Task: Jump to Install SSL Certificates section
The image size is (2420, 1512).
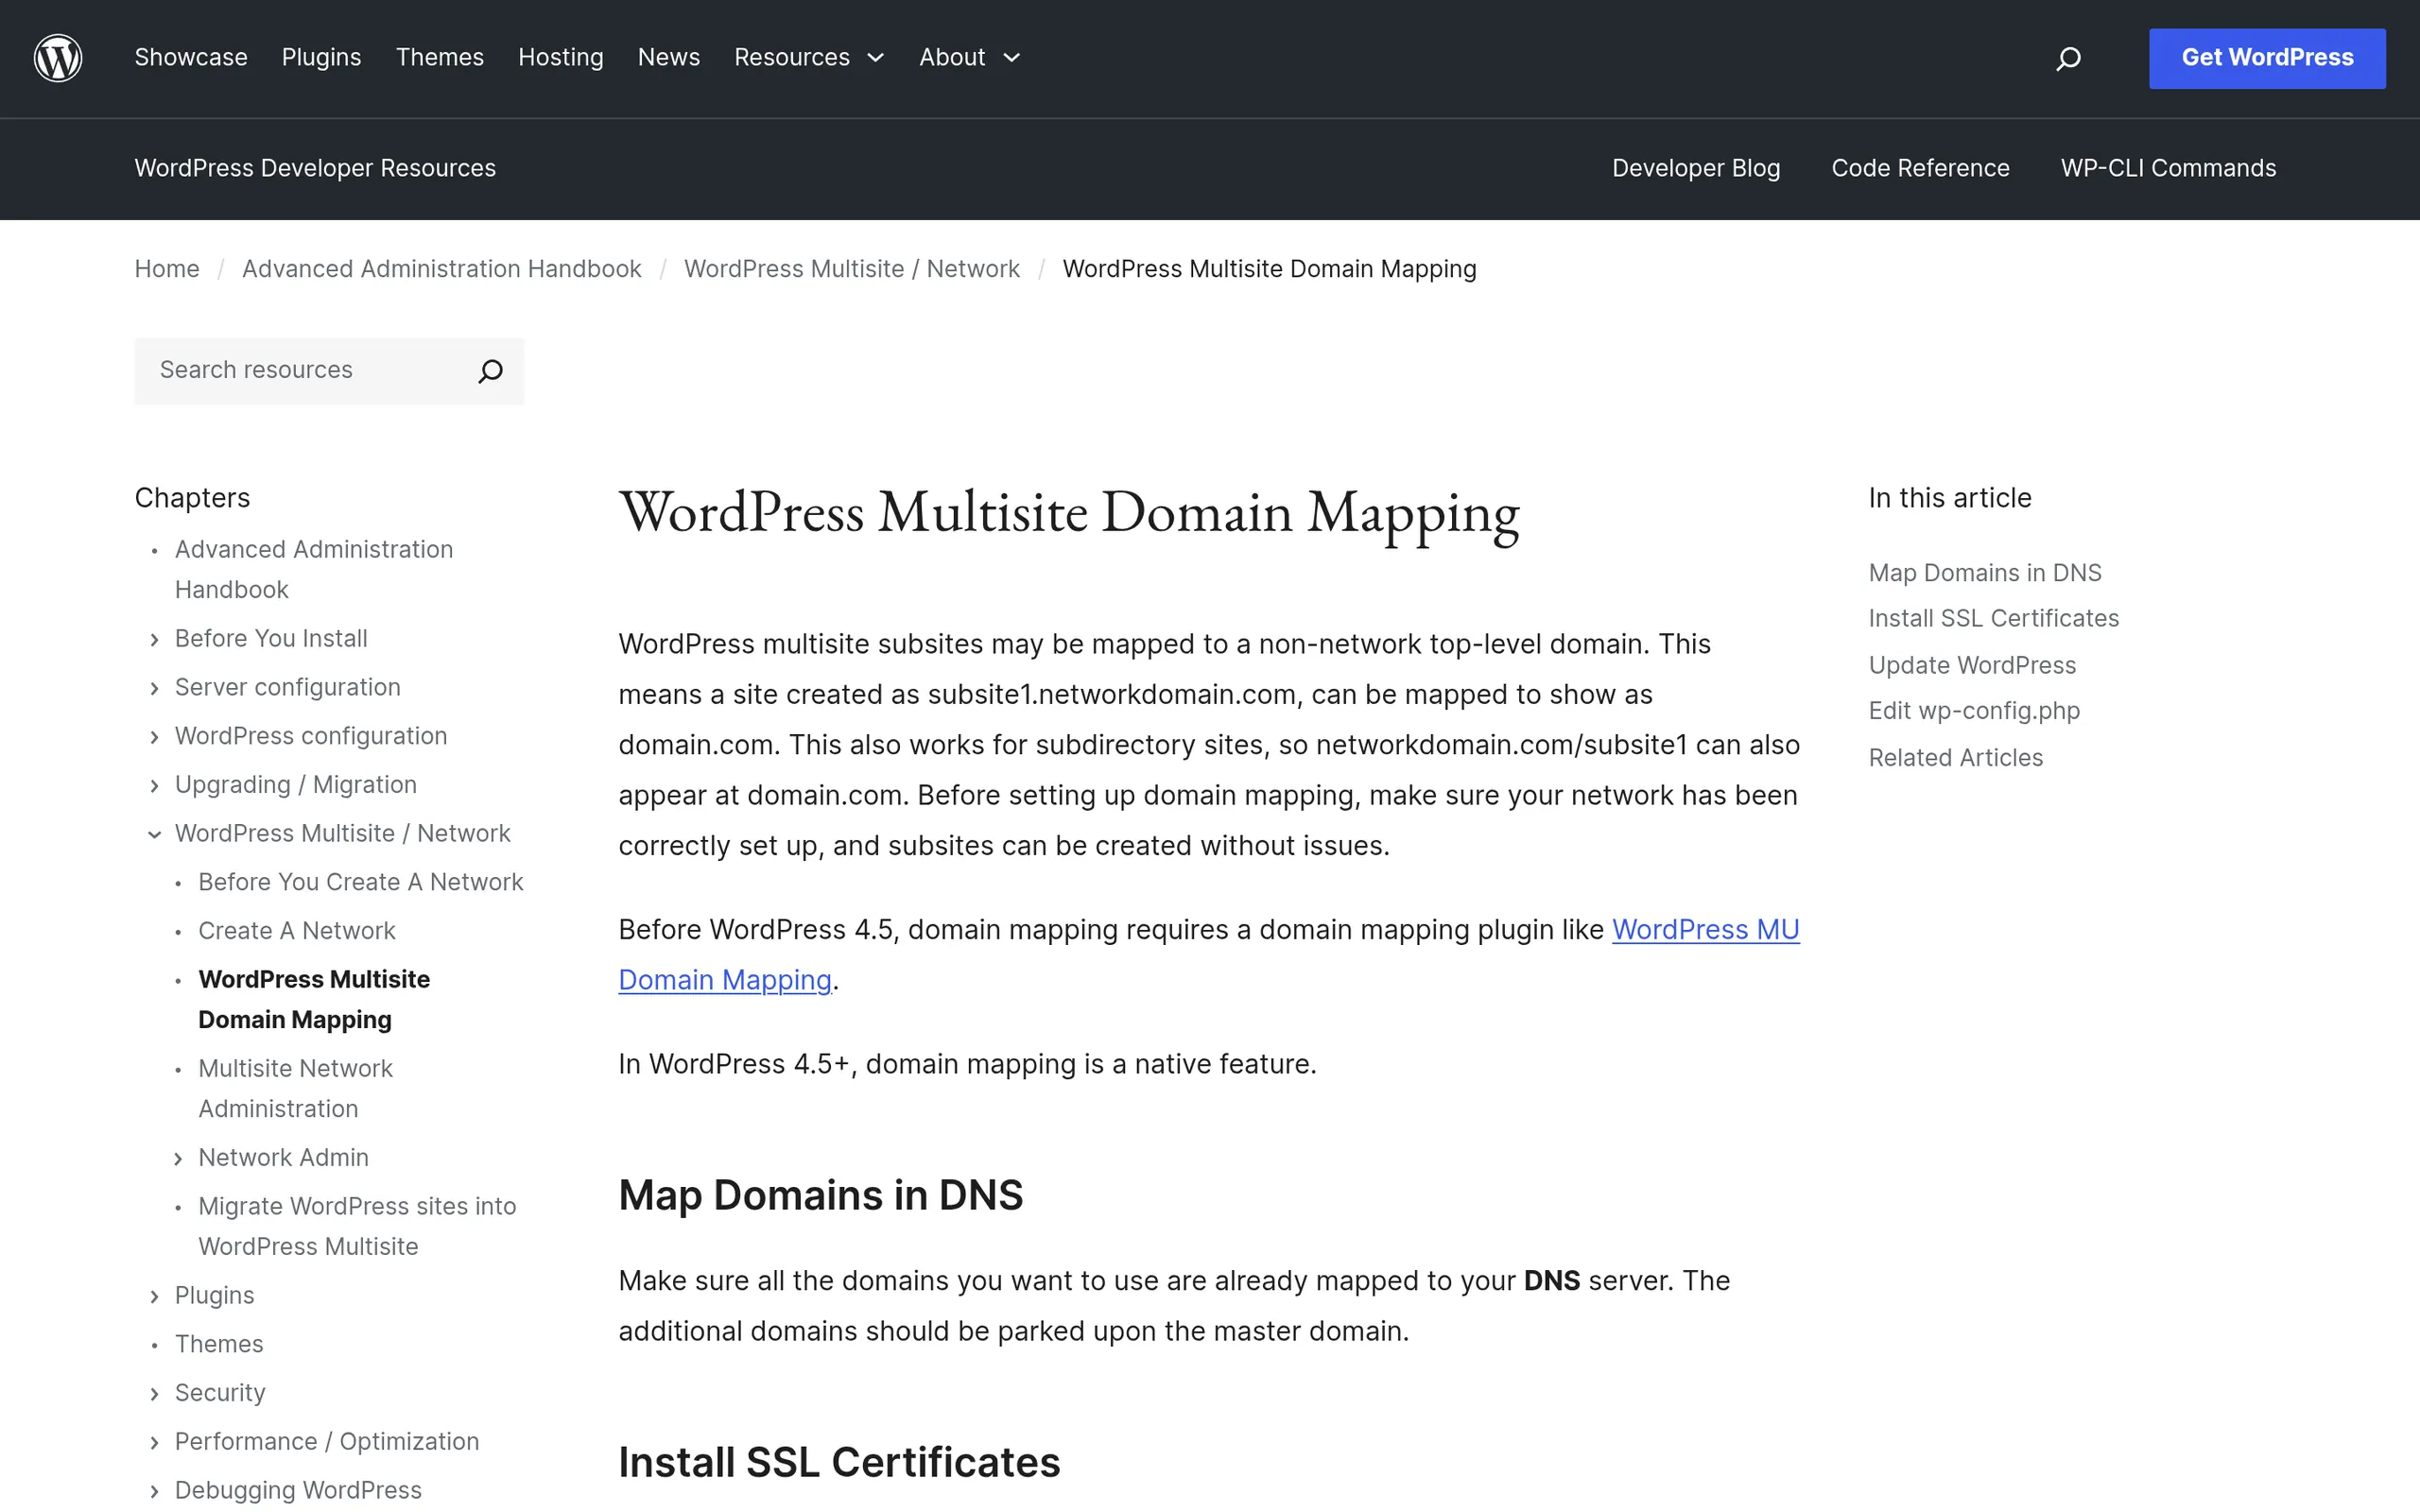Action: (1993, 619)
